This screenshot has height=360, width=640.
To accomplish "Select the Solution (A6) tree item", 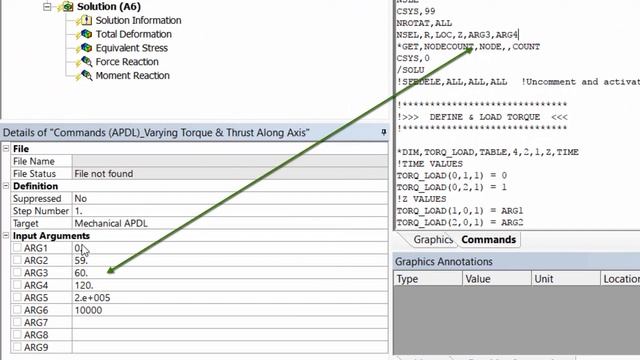I will tap(109, 7).
